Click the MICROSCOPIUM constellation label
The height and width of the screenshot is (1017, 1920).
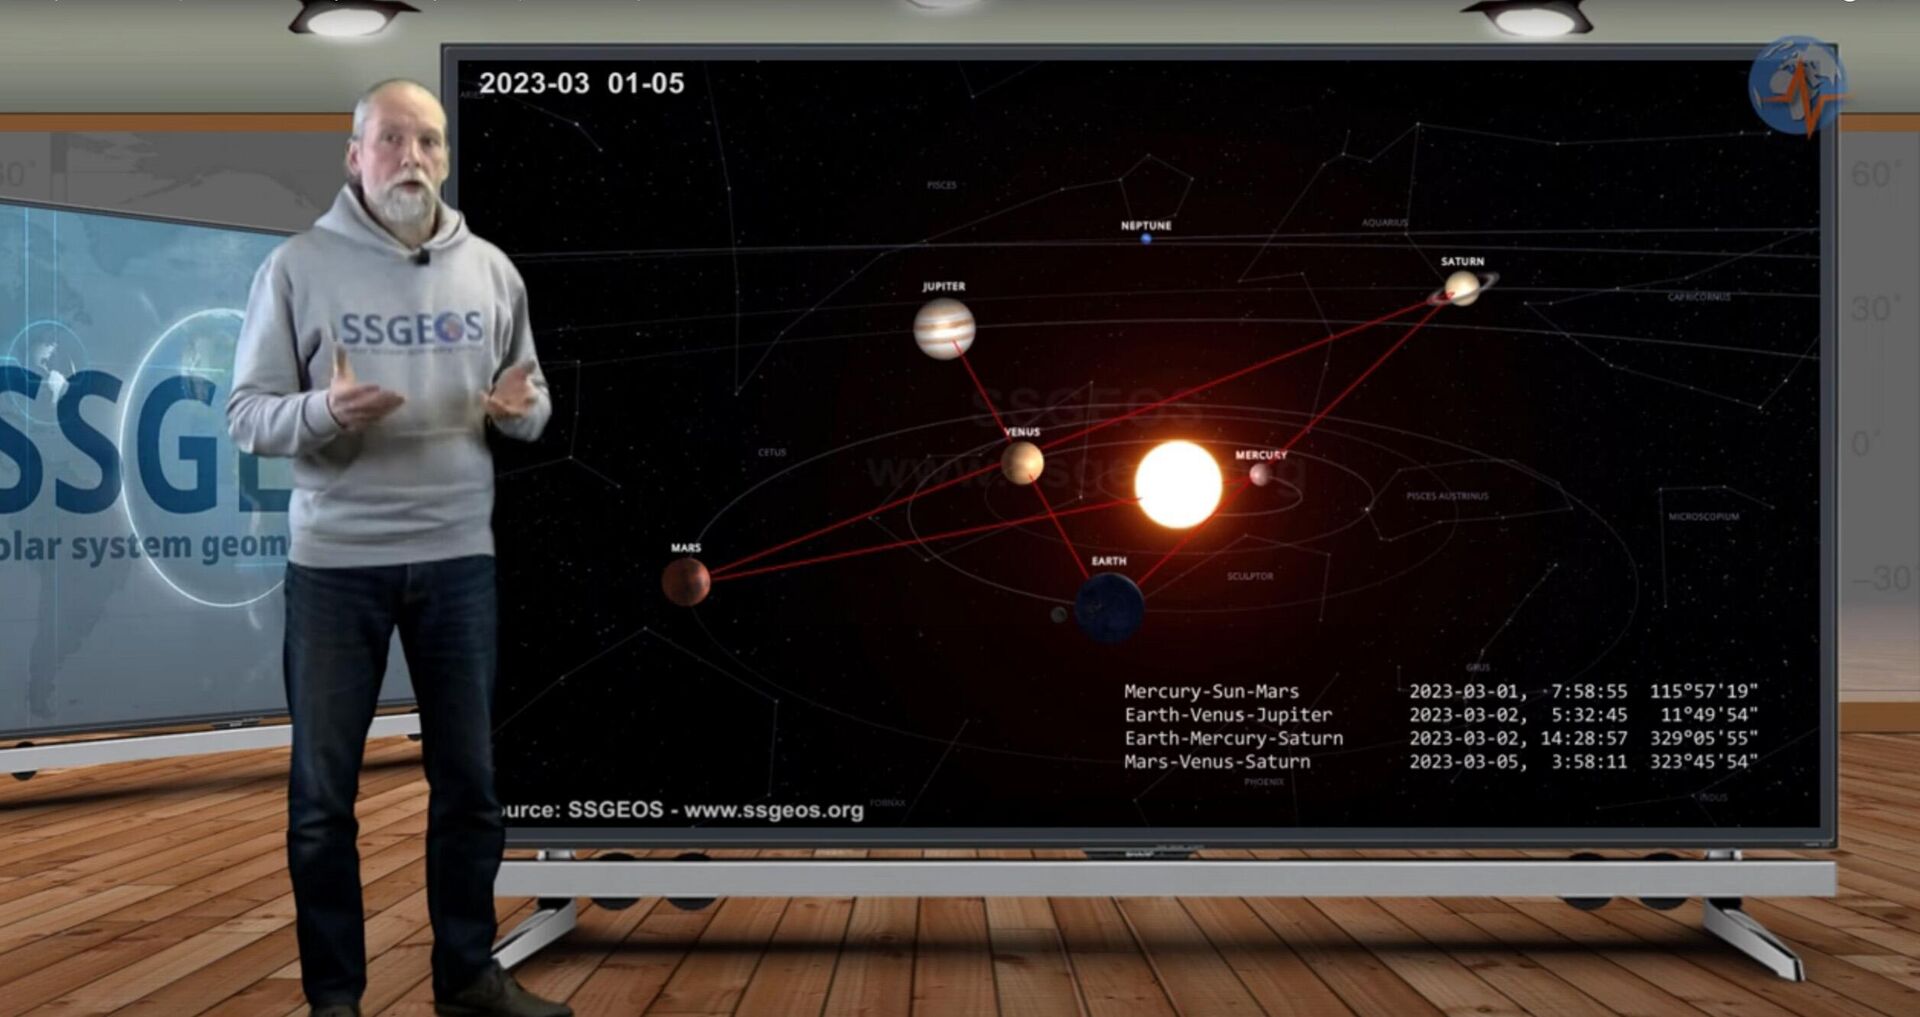coord(1704,517)
